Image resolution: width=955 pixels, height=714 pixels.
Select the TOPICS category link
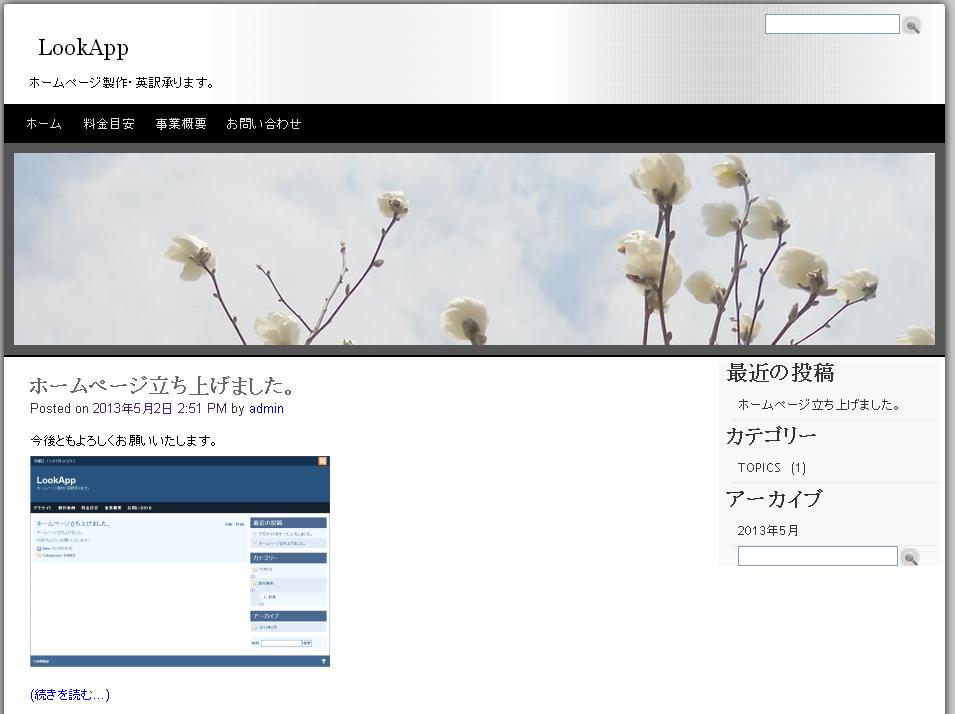tap(759, 468)
